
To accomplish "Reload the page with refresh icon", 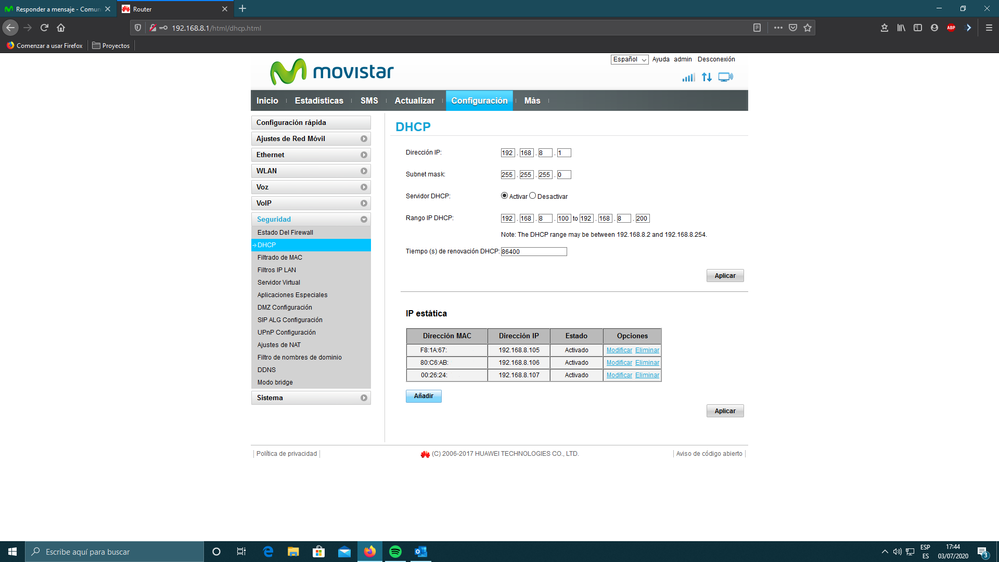I will tap(44, 27).
